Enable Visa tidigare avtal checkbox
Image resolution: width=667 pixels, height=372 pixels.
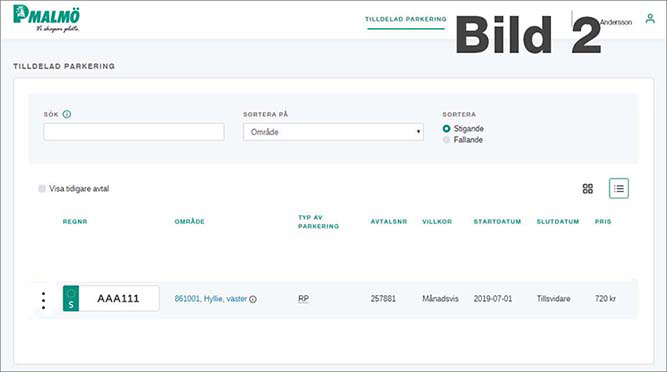pyautogui.click(x=42, y=188)
